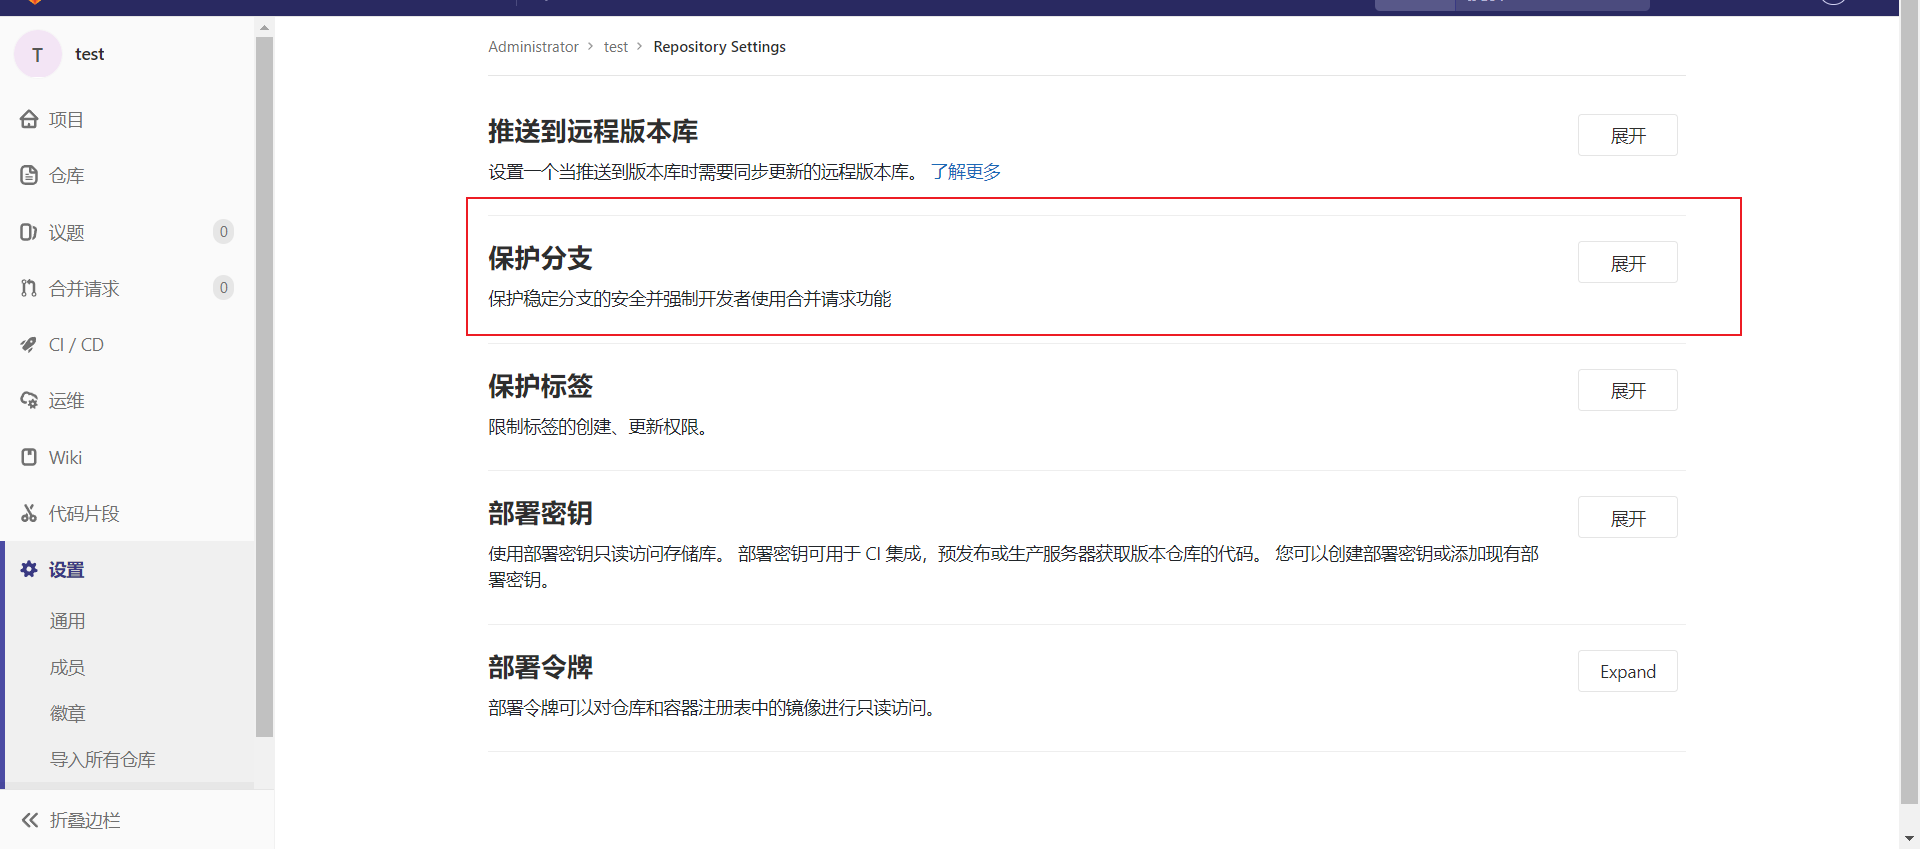Image resolution: width=1920 pixels, height=849 pixels.
Task: Open the 运维 menu item
Action: point(127,400)
